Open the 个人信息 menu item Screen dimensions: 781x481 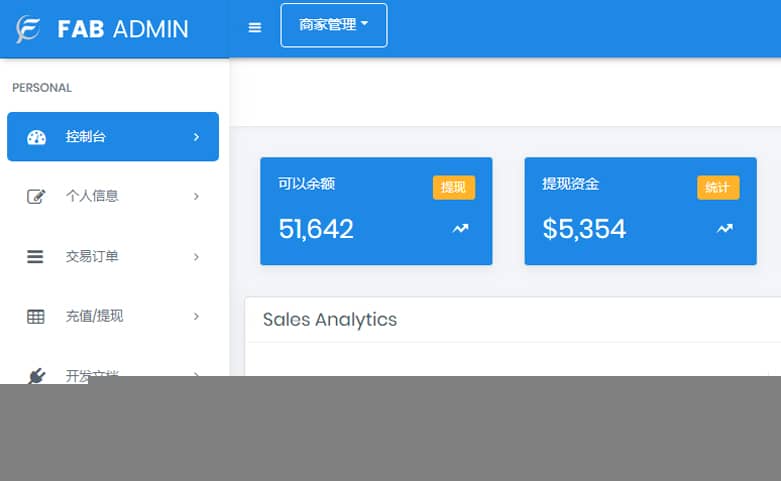[113, 196]
